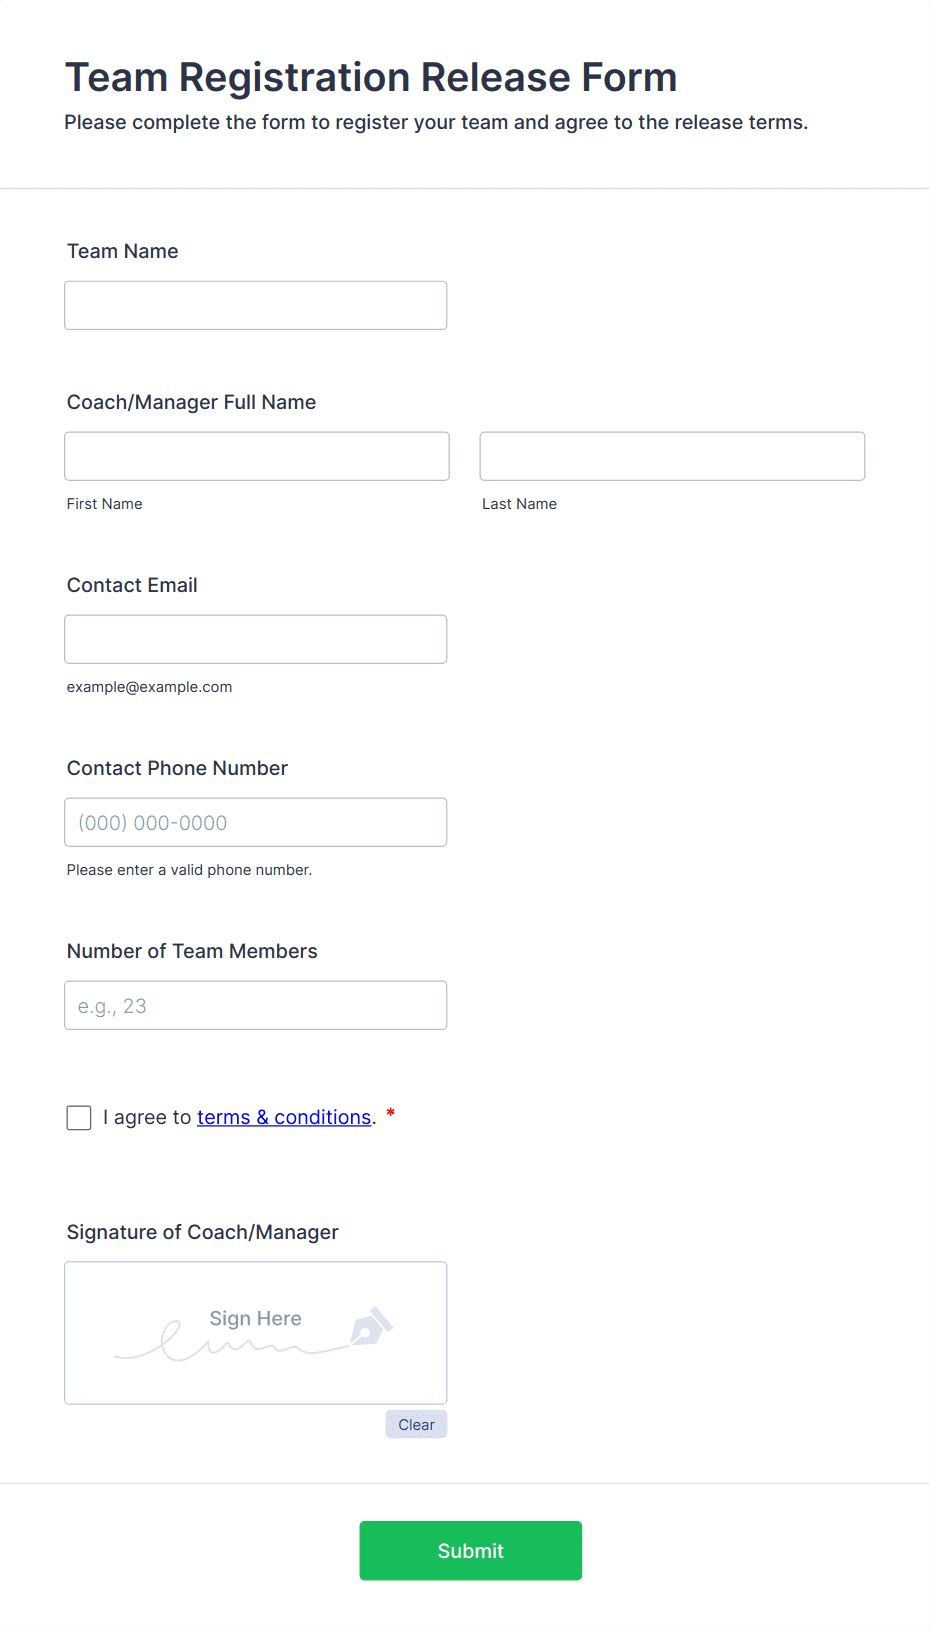The height and width of the screenshot is (1630, 930).
Task: Click the Coach/Manager Full Name label
Action: (191, 402)
